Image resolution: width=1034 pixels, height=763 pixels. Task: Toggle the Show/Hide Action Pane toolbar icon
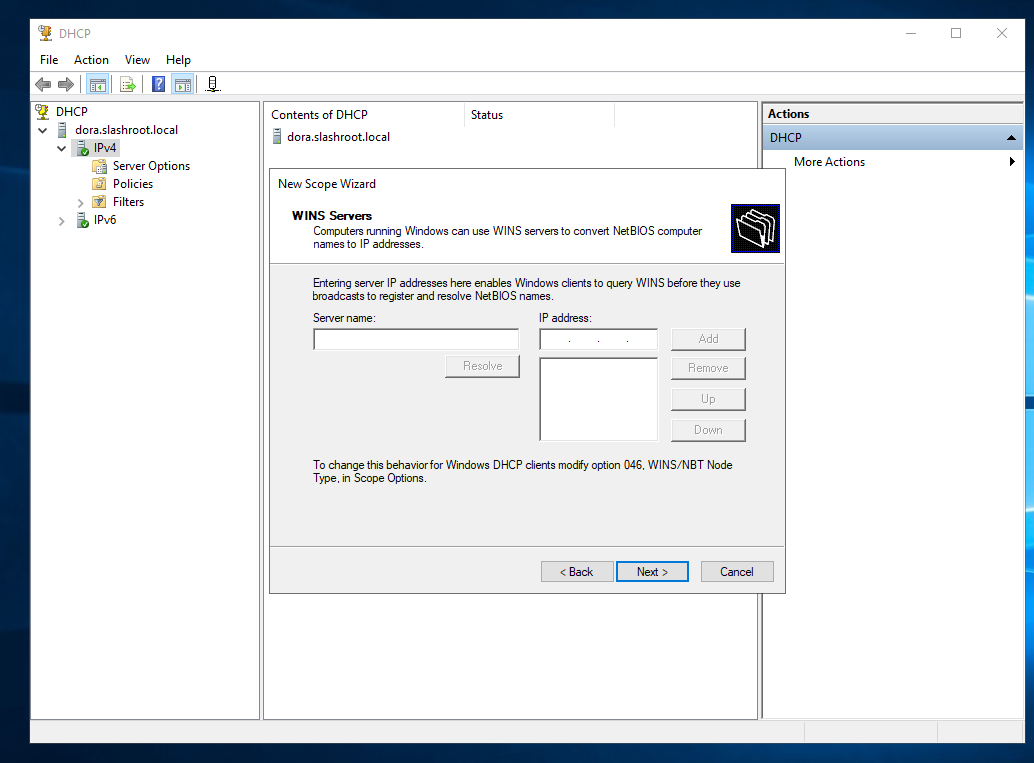182,85
